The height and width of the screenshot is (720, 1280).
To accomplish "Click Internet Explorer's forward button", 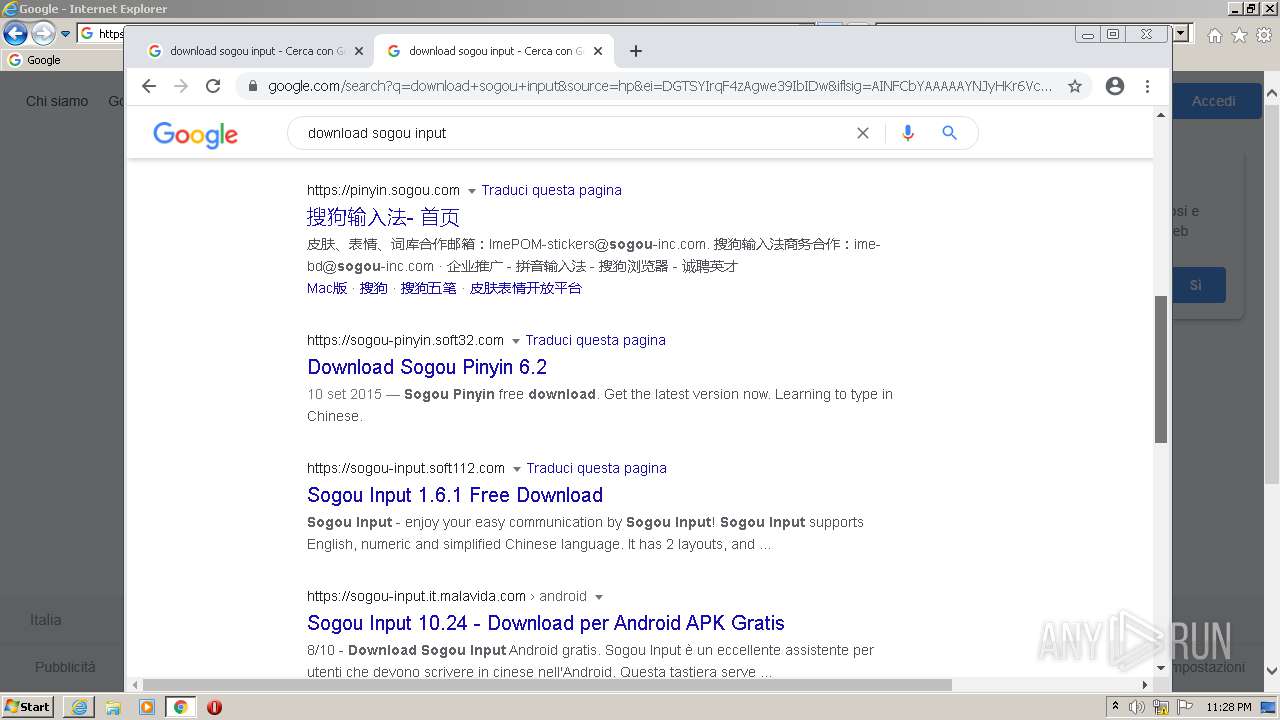I will [x=43, y=33].
